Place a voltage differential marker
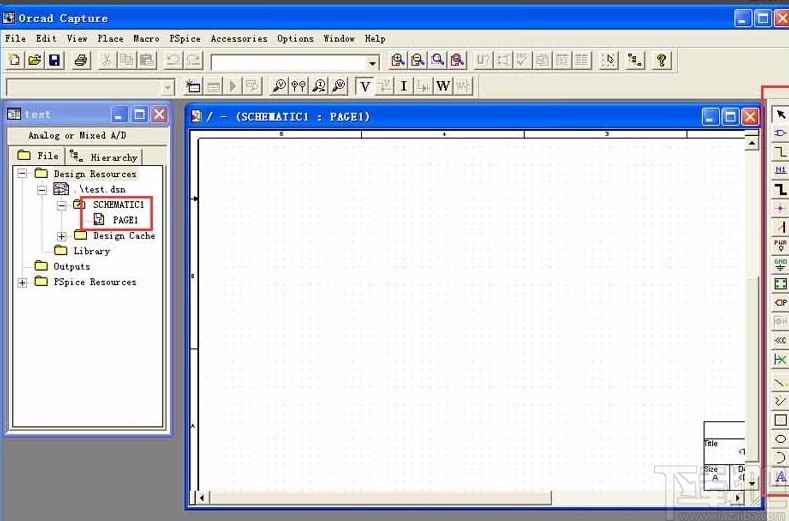The width and height of the screenshot is (789, 521). (299, 87)
